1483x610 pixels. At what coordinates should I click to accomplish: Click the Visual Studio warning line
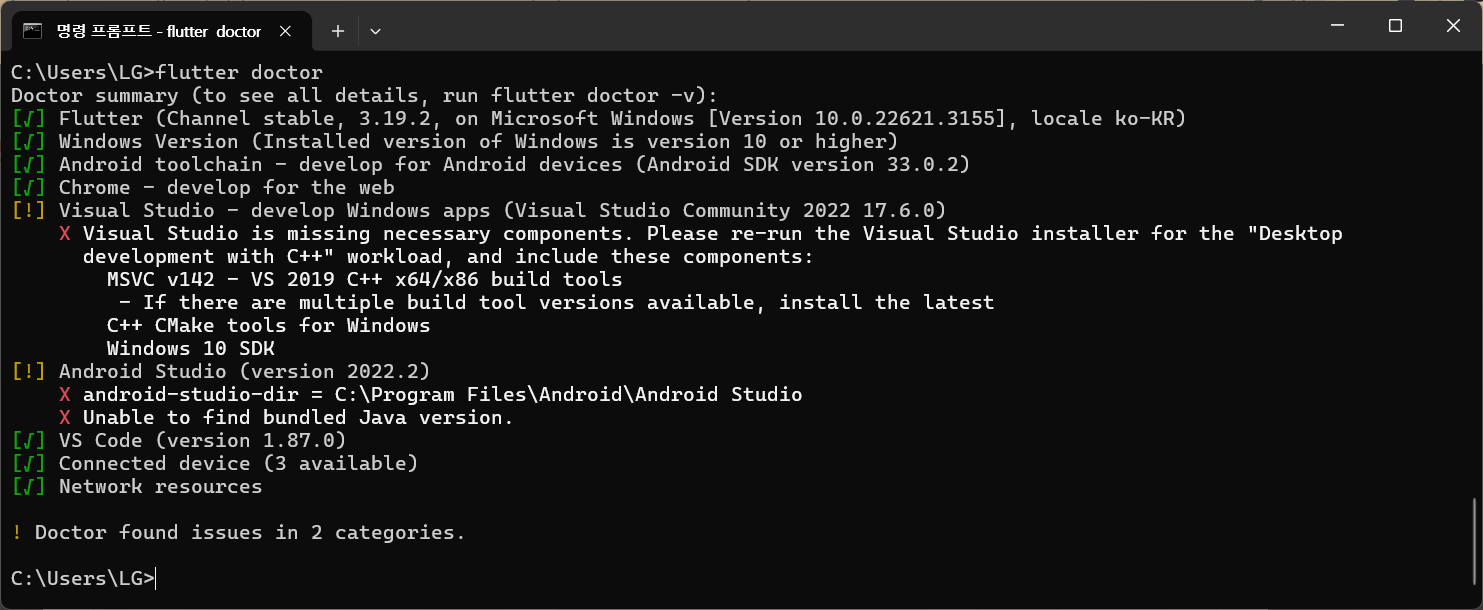[479, 211]
